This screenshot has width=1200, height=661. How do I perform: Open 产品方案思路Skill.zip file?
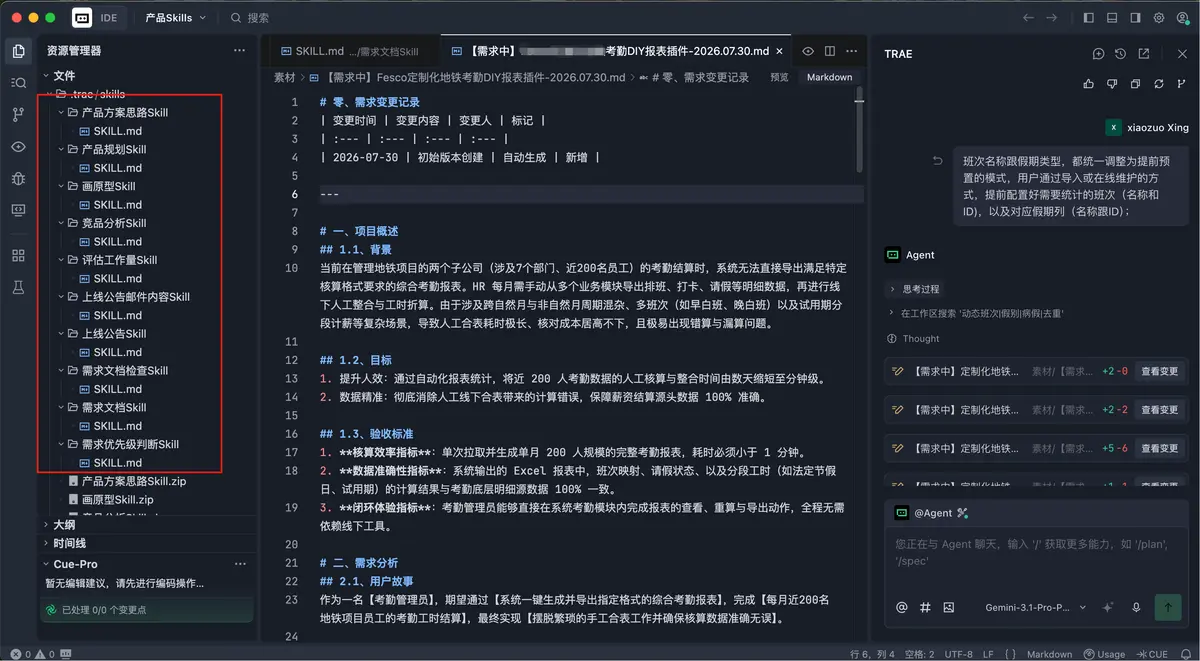(133, 481)
